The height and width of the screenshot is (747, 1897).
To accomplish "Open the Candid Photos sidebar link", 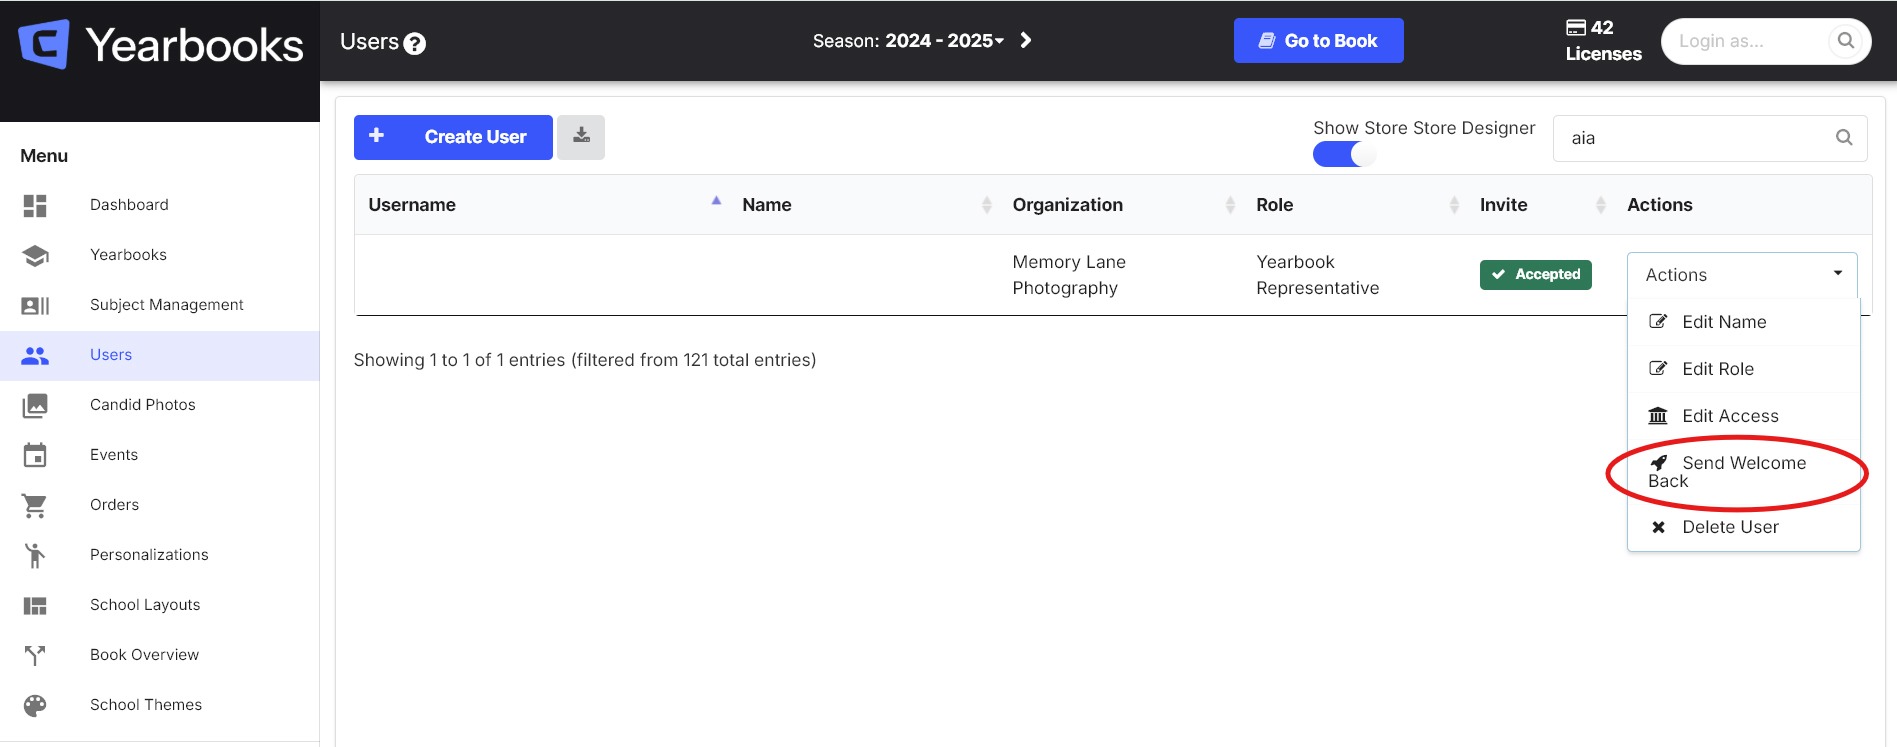I will click(160, 405).
